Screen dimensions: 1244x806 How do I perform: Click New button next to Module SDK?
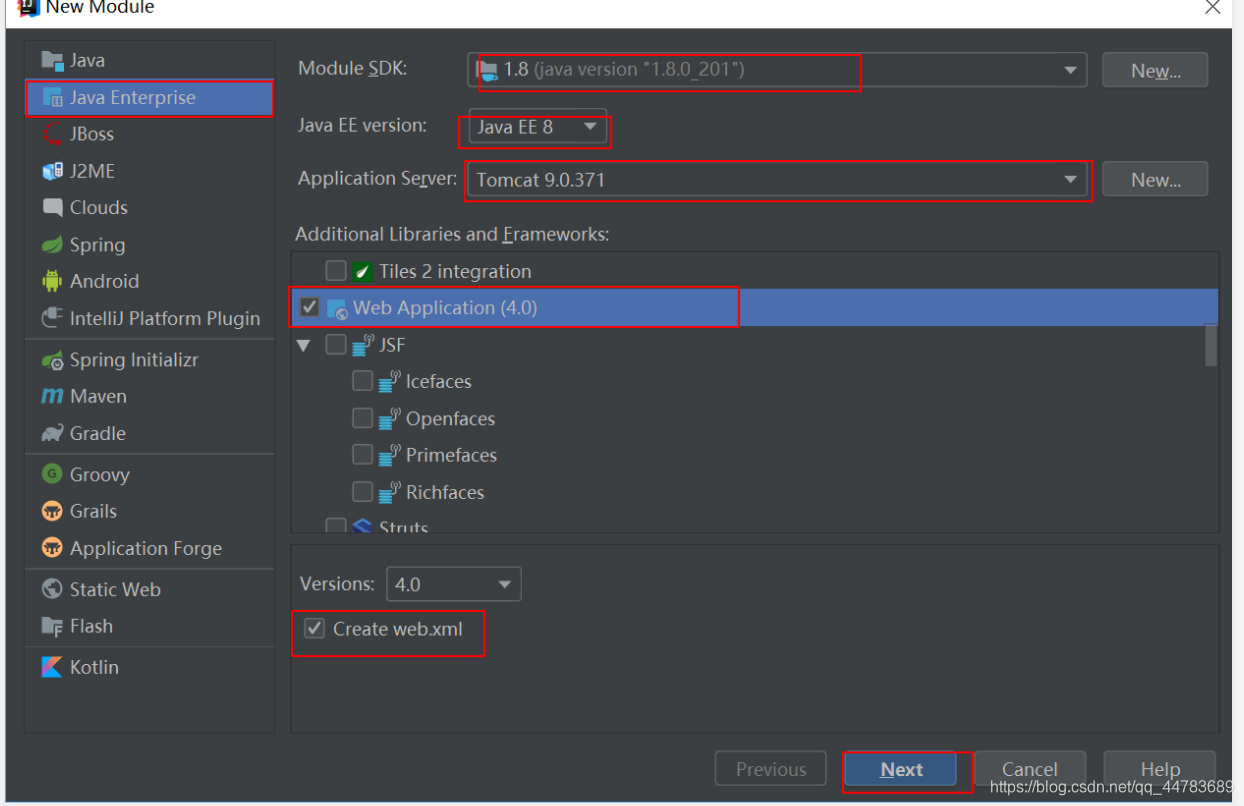point(1155,70)
